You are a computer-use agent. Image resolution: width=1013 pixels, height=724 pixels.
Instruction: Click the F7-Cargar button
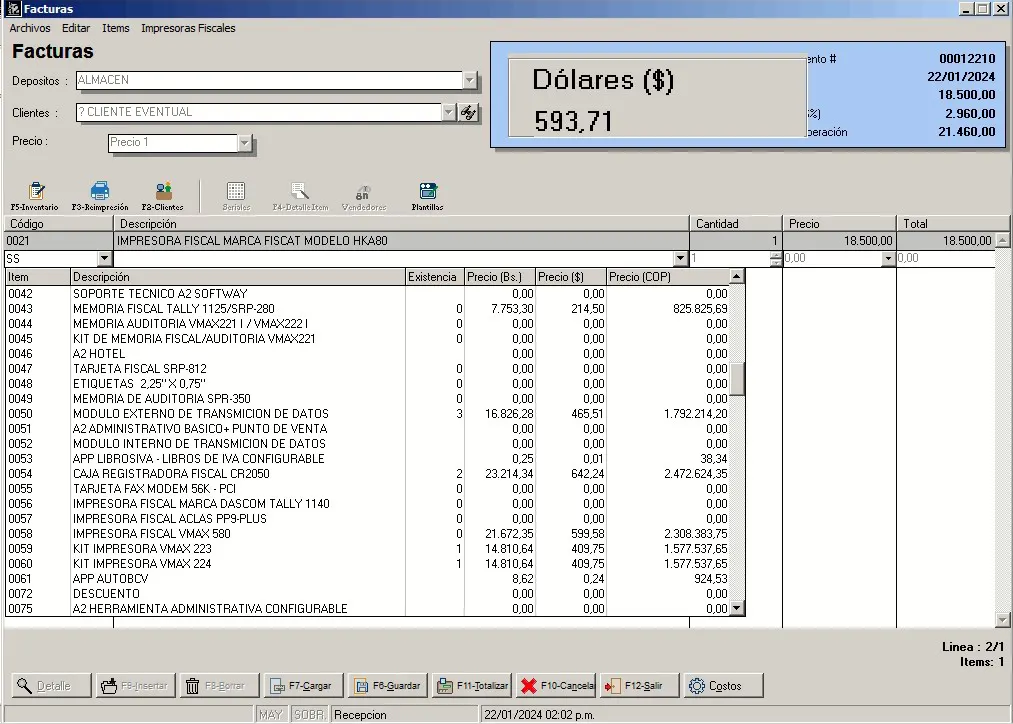tap(303, 685)
